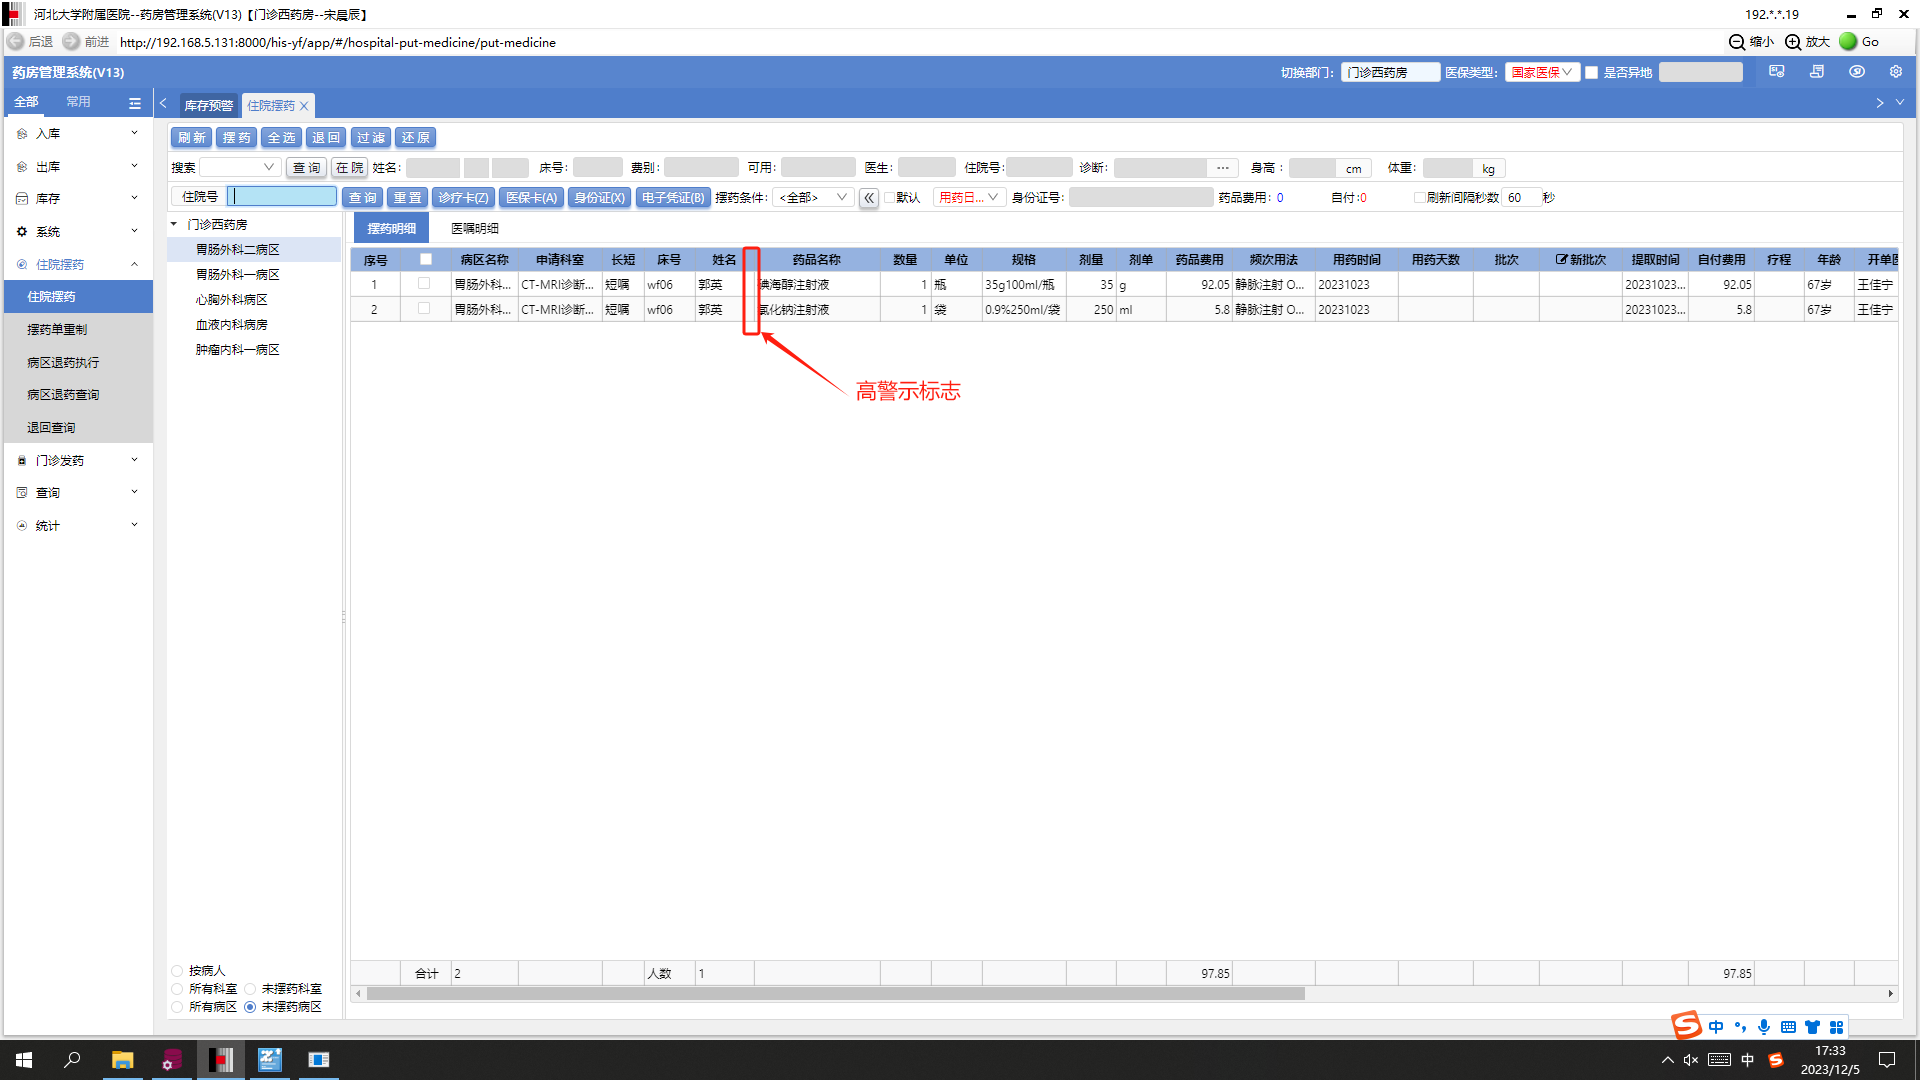Click the sidebar hamburger menu icon
This screenshot has width=1920, height=1080.
135,103
